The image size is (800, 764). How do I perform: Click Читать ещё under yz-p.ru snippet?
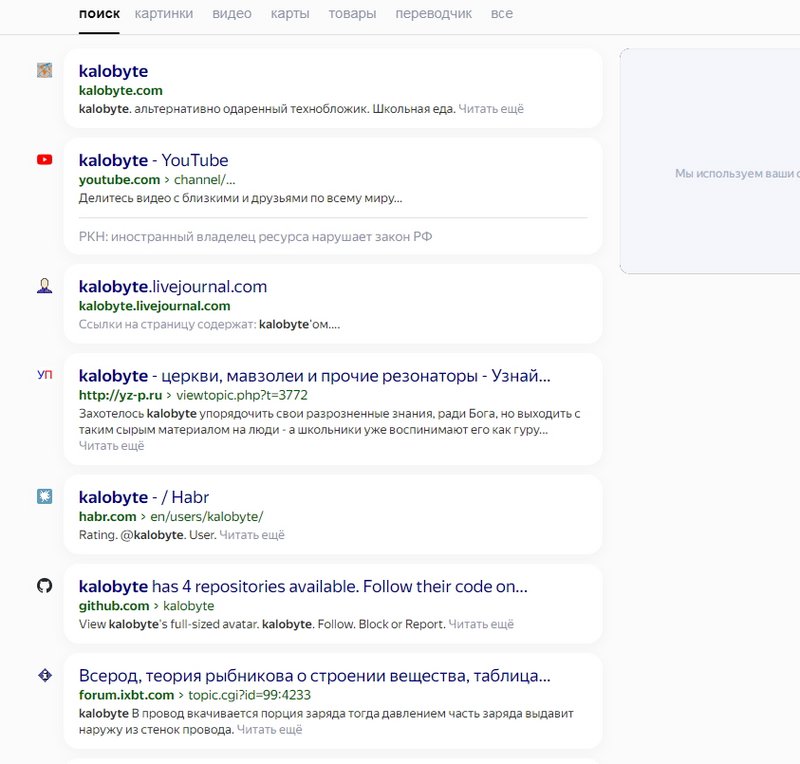[x=111, y=446]
